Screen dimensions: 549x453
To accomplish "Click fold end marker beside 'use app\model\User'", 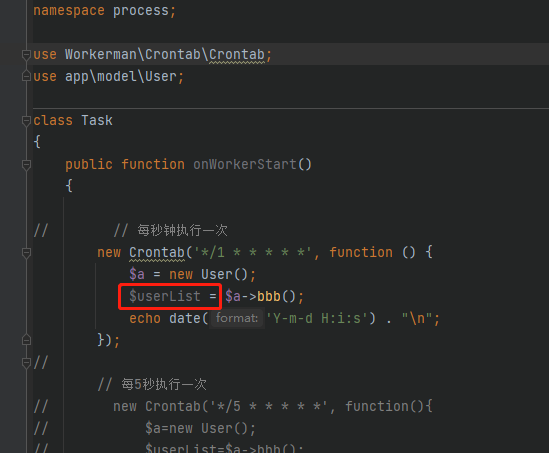I will coord(26,77).
